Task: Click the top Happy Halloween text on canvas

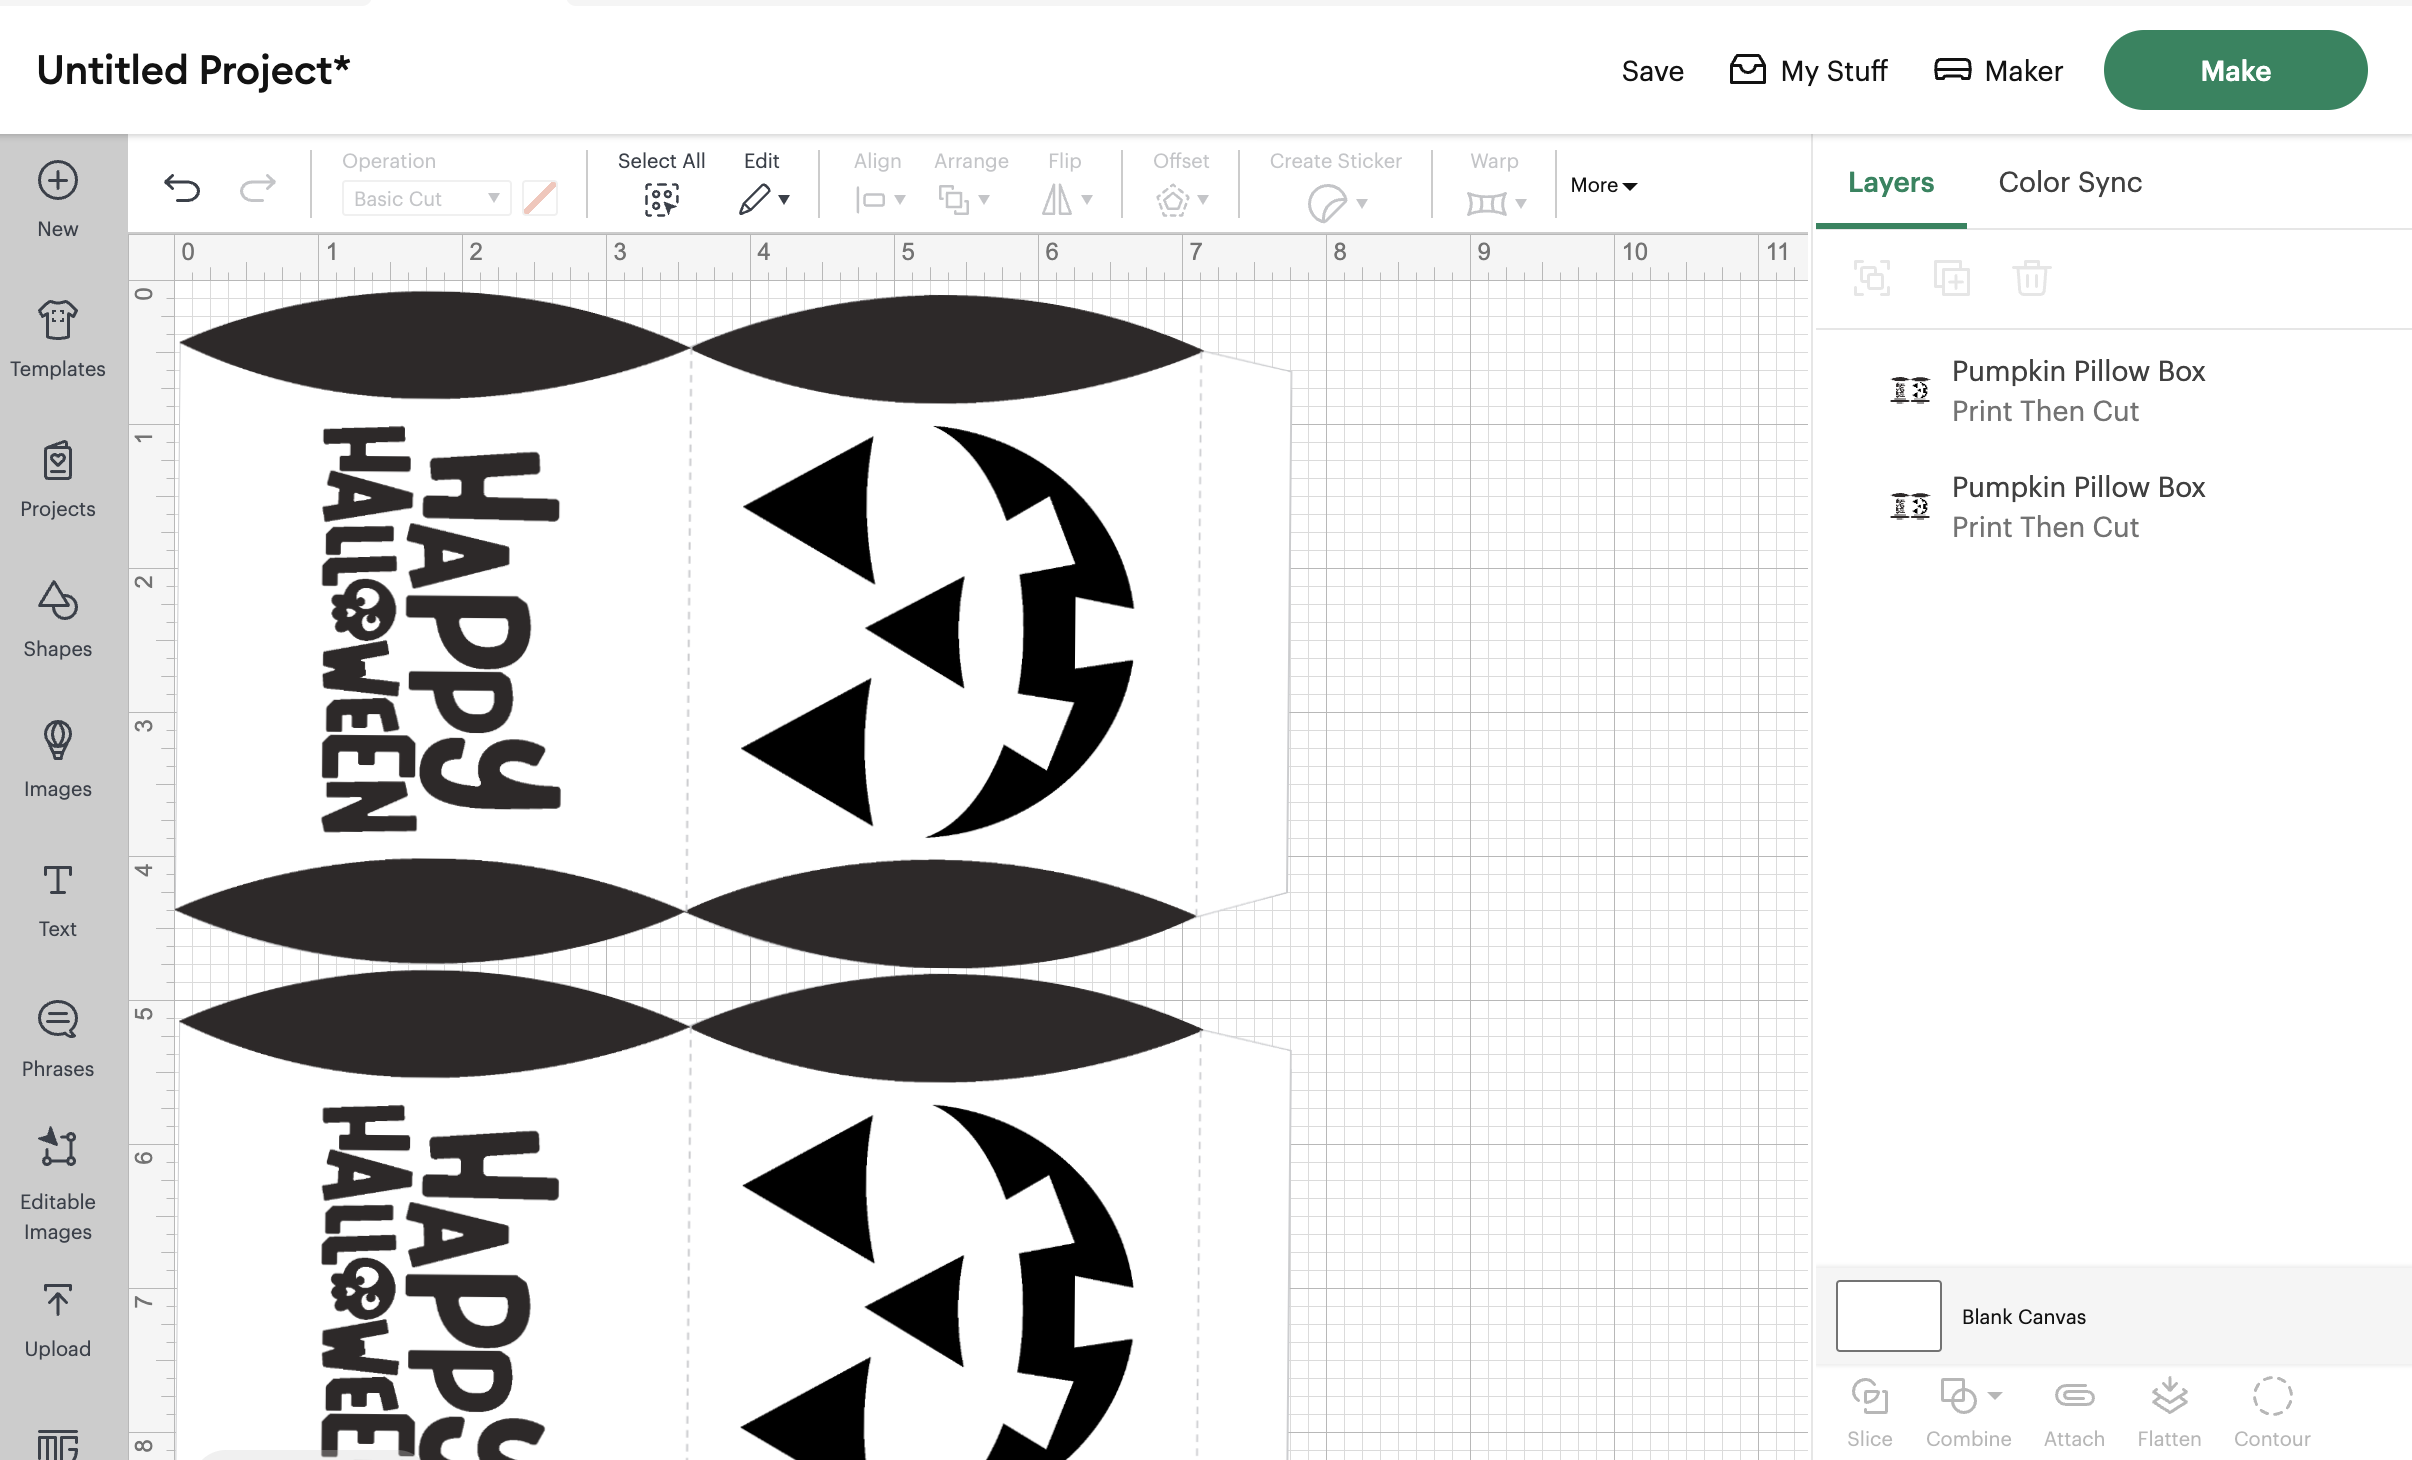Action: pyautogui.click(x=440, y=630)
